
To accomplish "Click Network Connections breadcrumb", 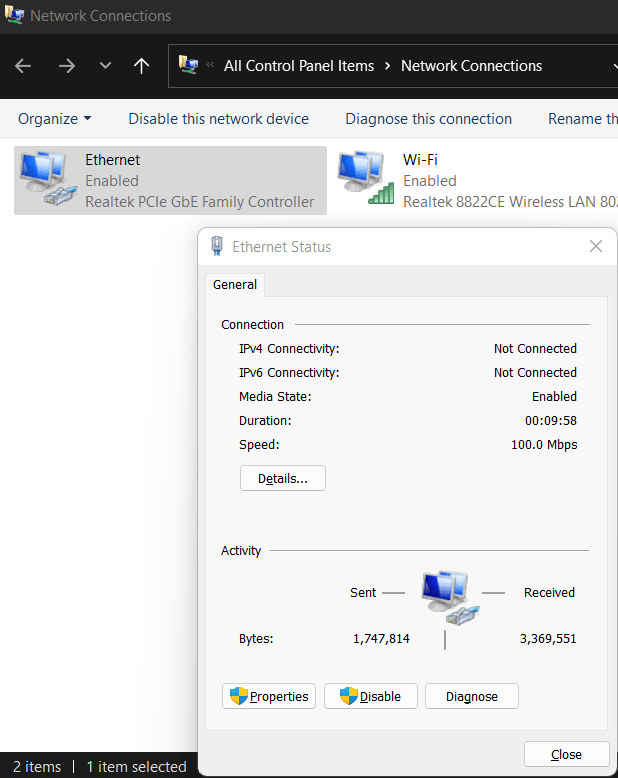I will click(471, 65).
